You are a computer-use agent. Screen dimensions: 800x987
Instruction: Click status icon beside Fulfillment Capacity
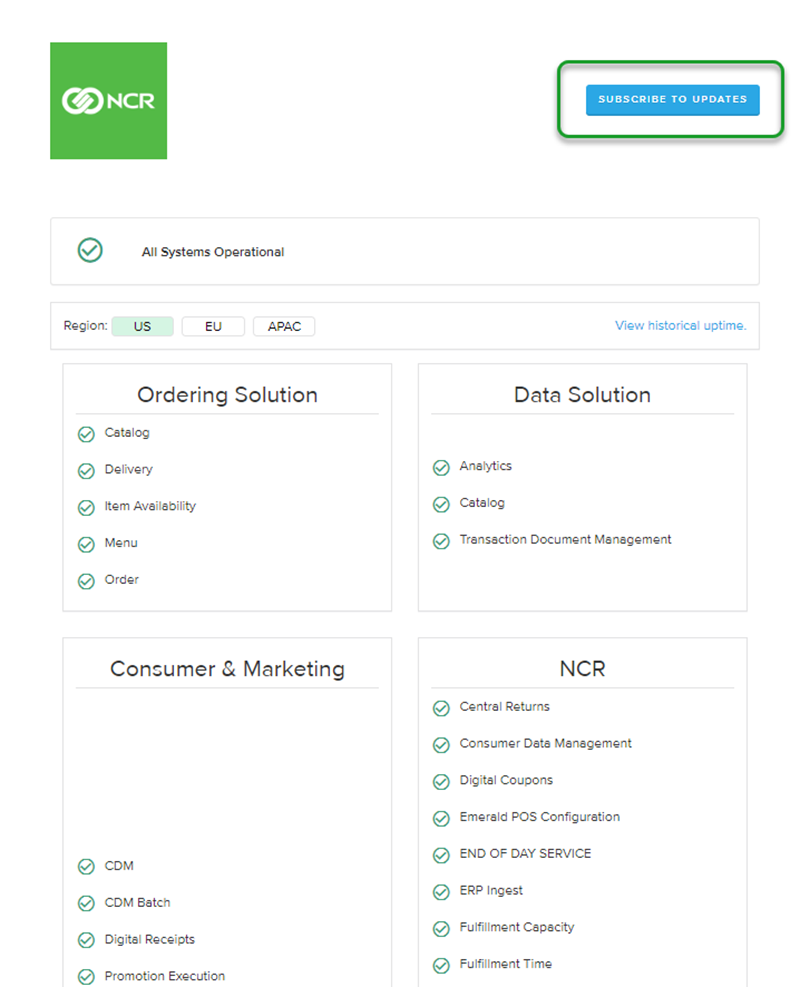point(441,928)
